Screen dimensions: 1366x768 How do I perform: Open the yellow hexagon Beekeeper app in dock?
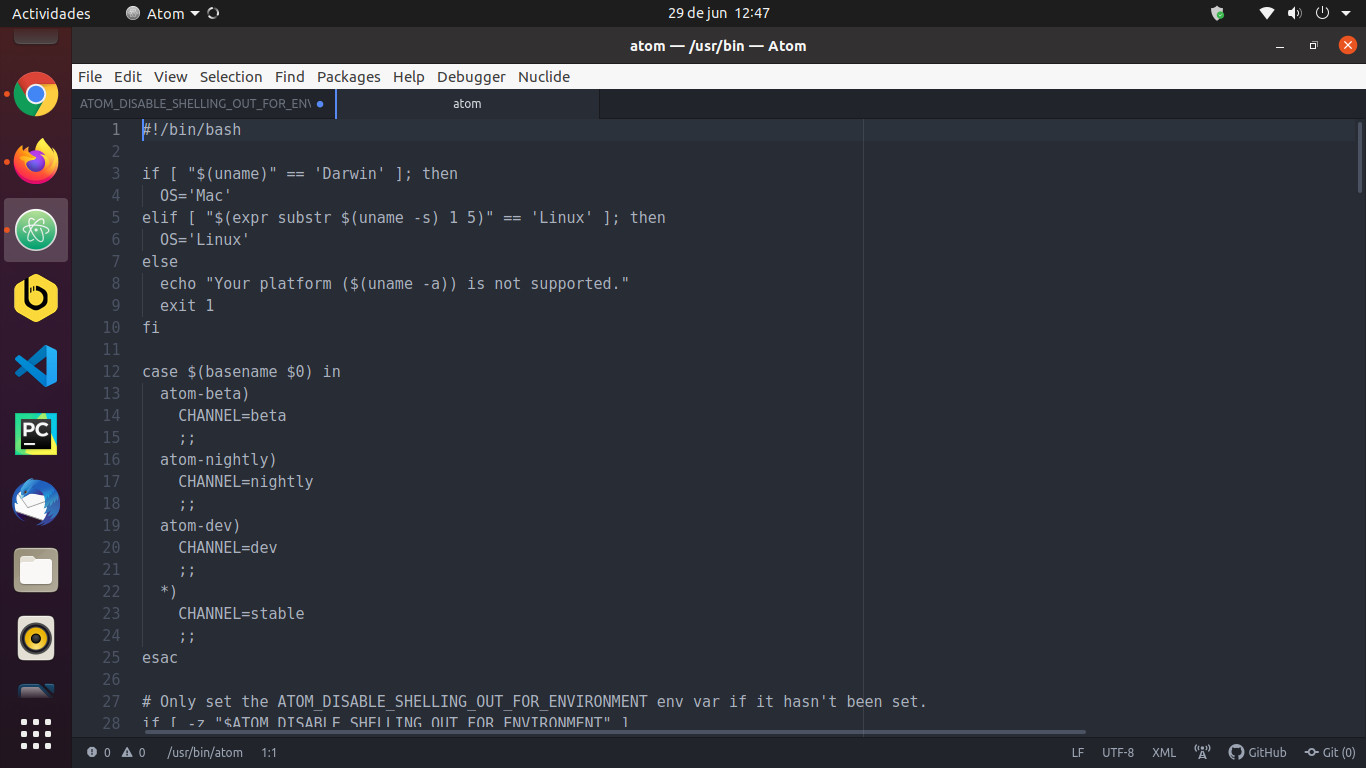36,297
